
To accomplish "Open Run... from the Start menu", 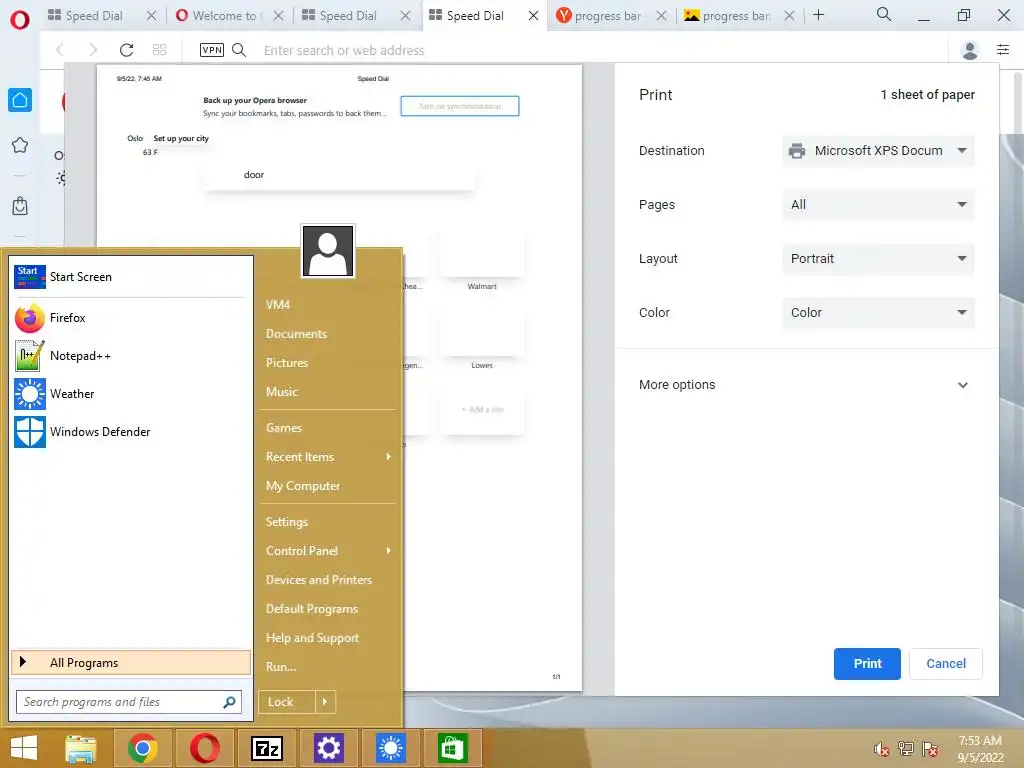I will [x=281, y=667].
